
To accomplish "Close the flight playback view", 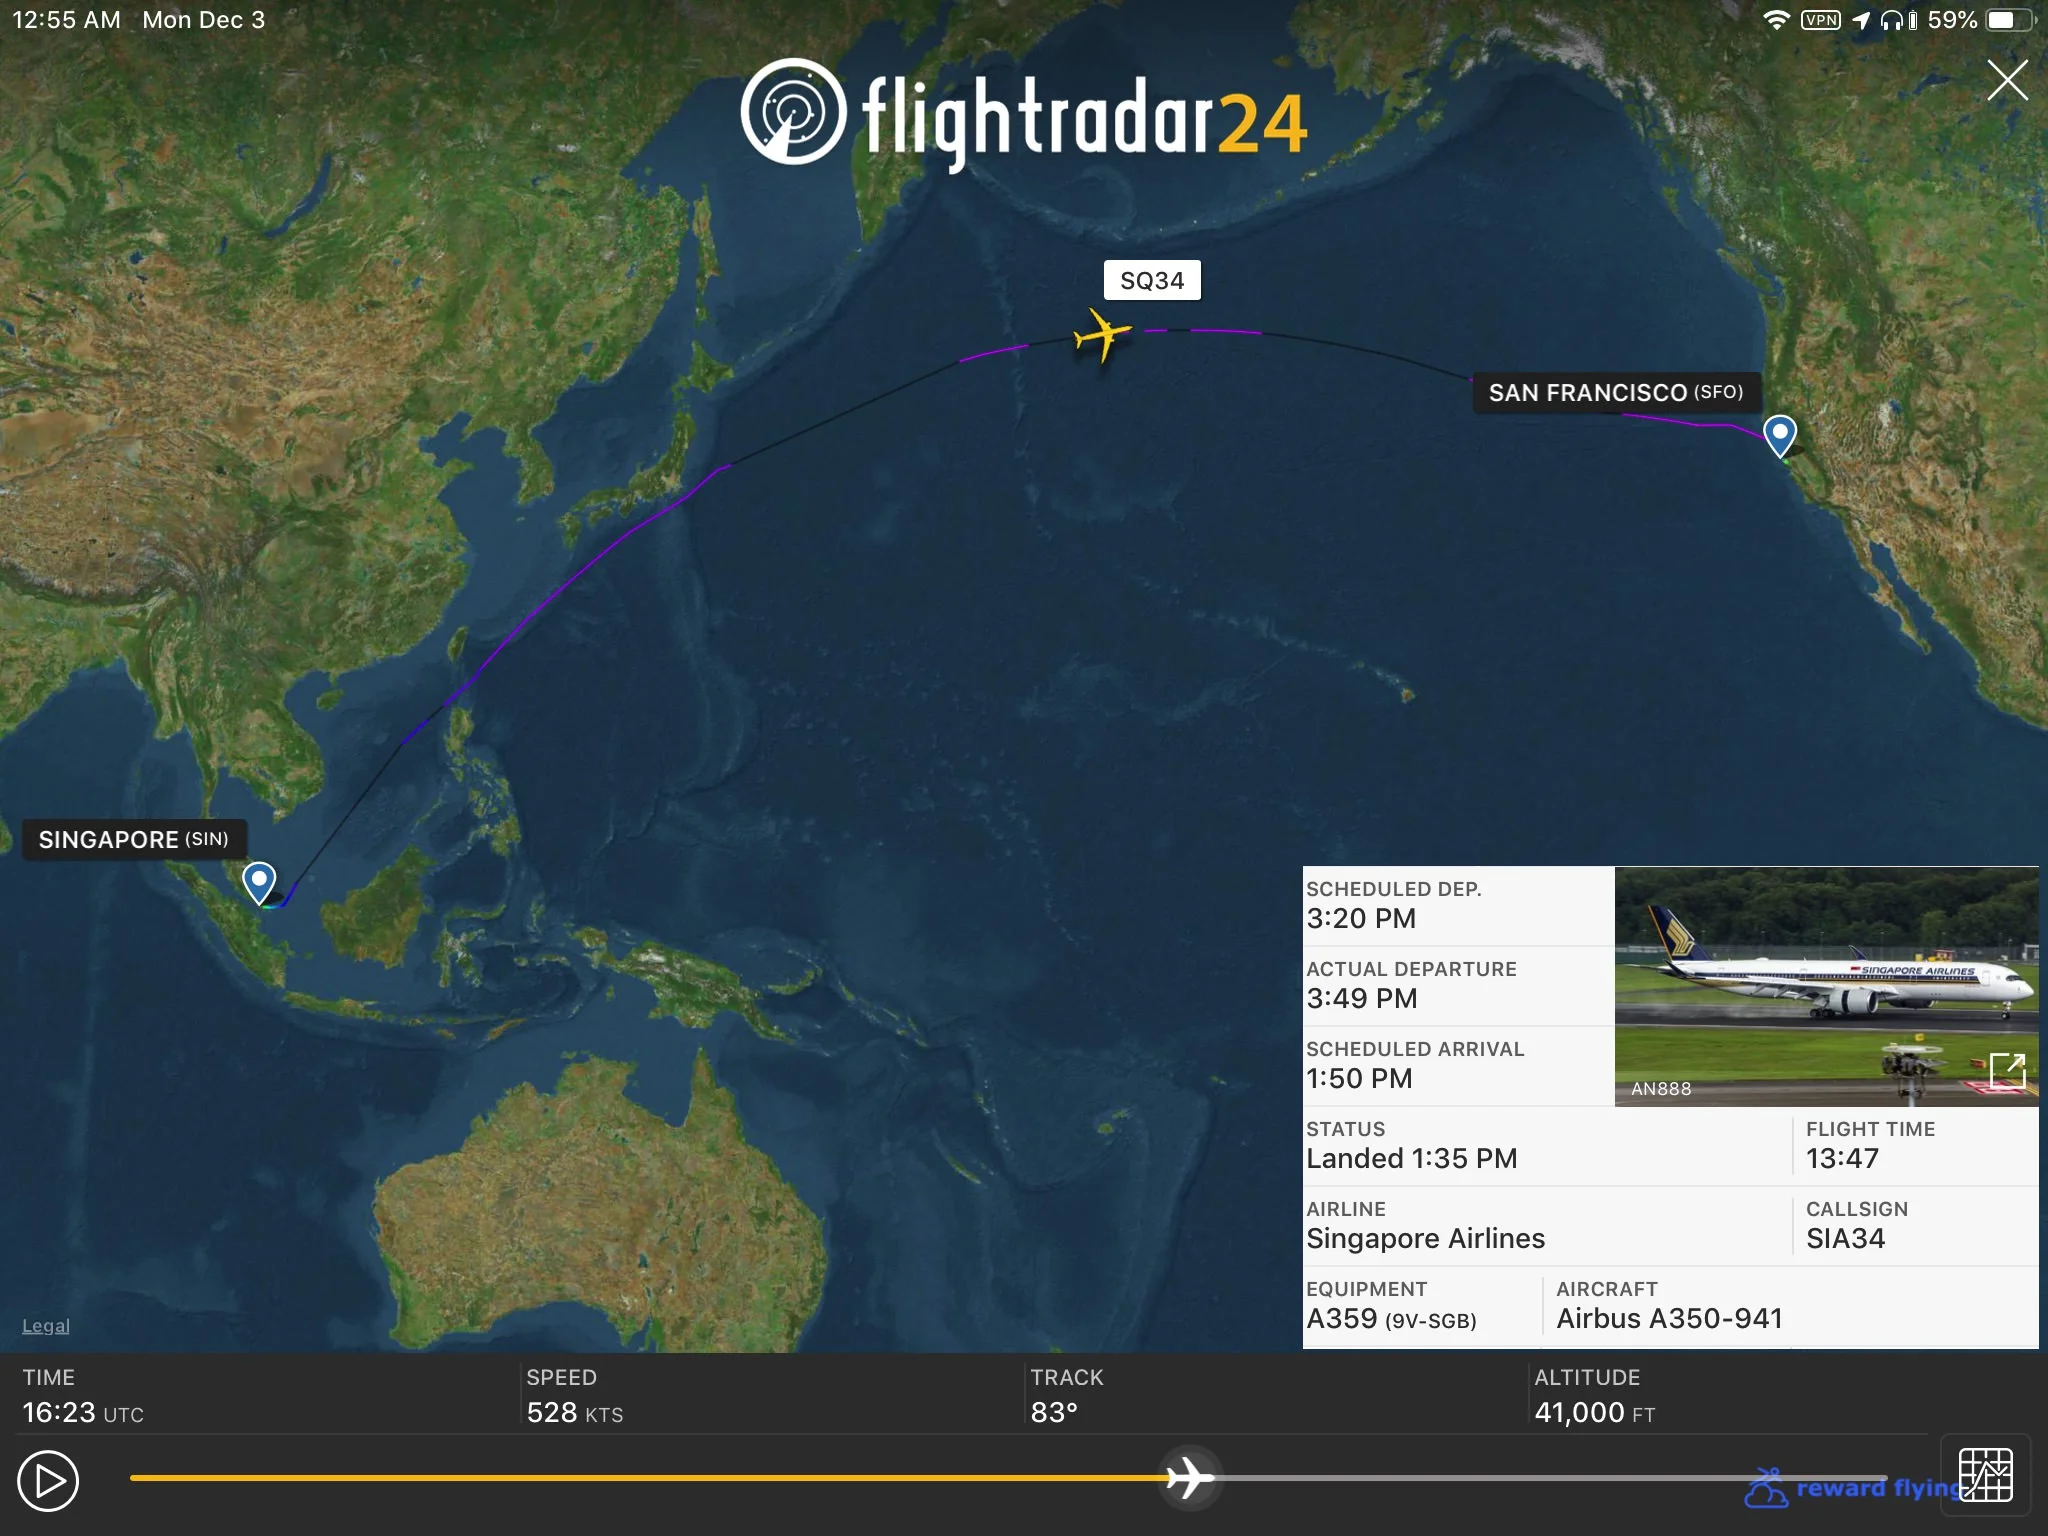I will (x=2007, y=80).
